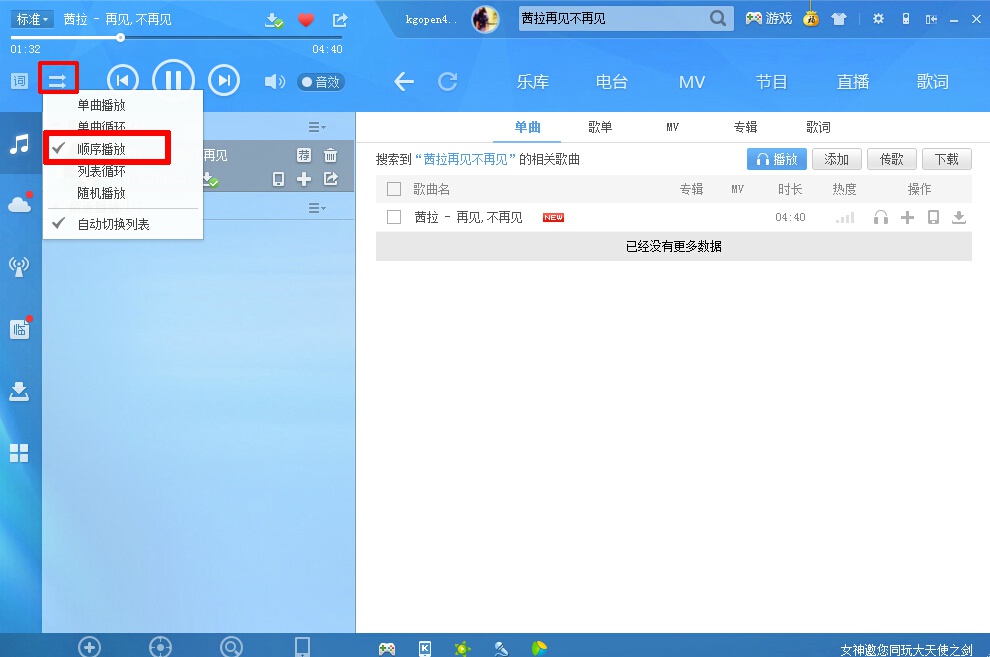Switch to 专辑 search results tab
The height and width of the screenshot is (657, 990).
(745, 127)
